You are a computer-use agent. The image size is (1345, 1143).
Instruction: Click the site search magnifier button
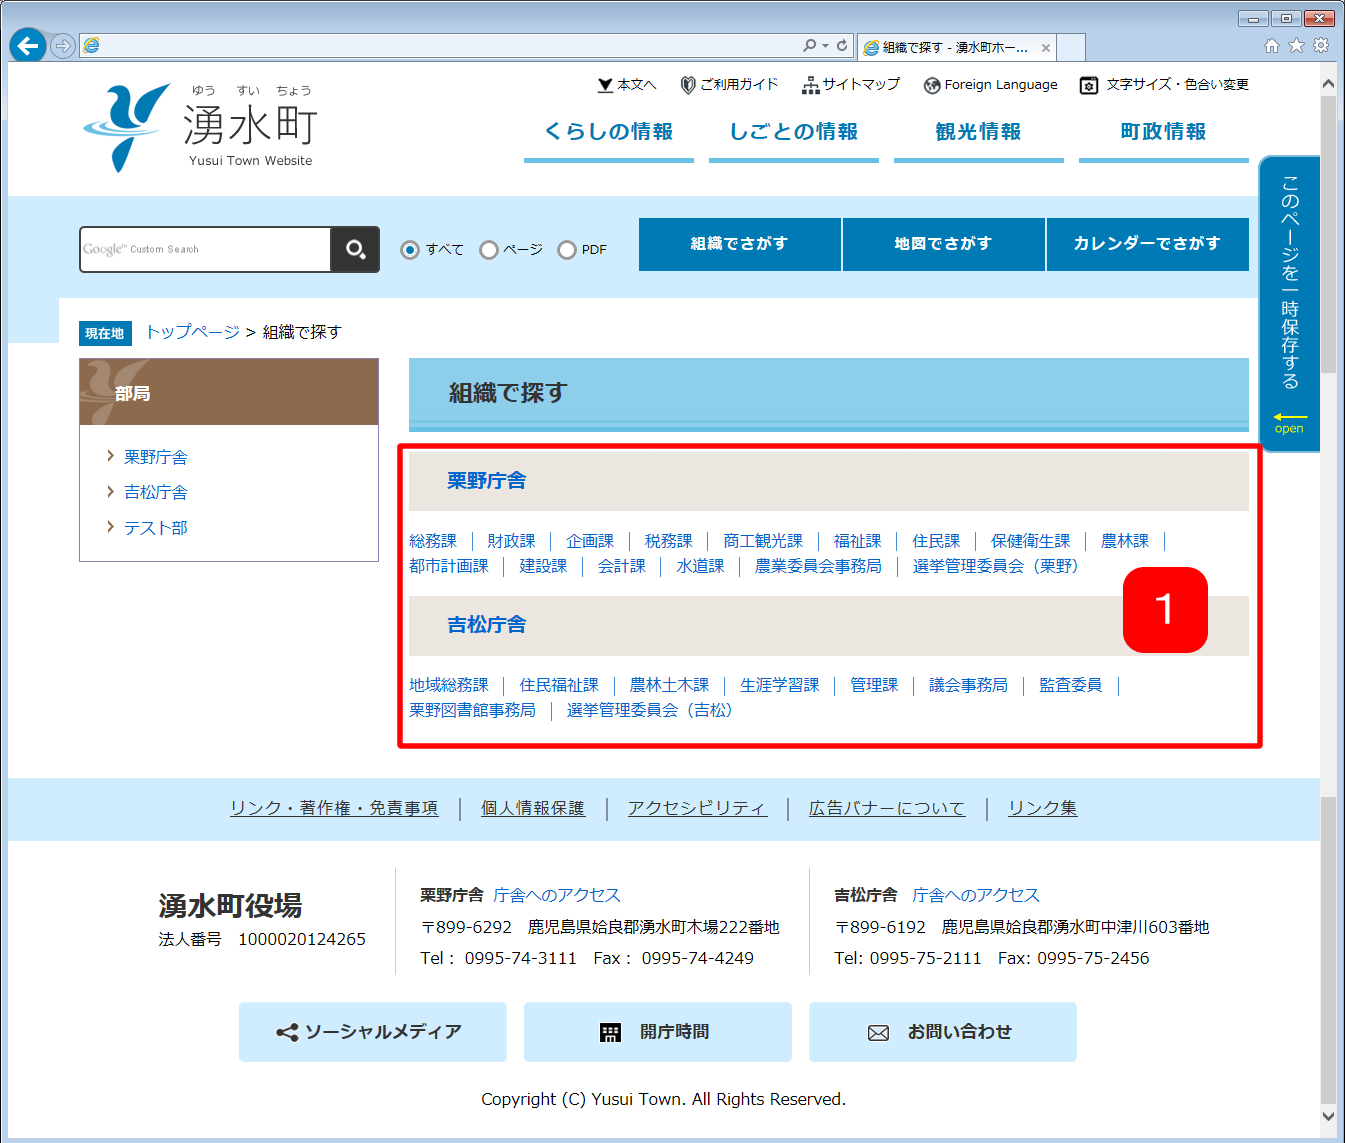tap(355, 249)
